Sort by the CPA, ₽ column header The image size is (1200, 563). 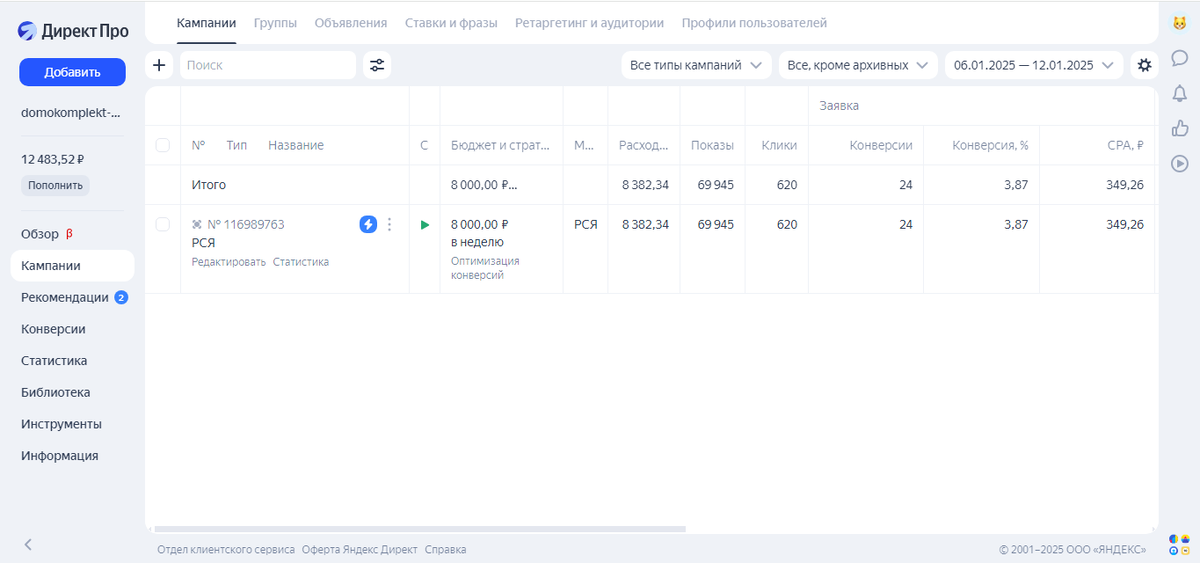pos(1125,146)
